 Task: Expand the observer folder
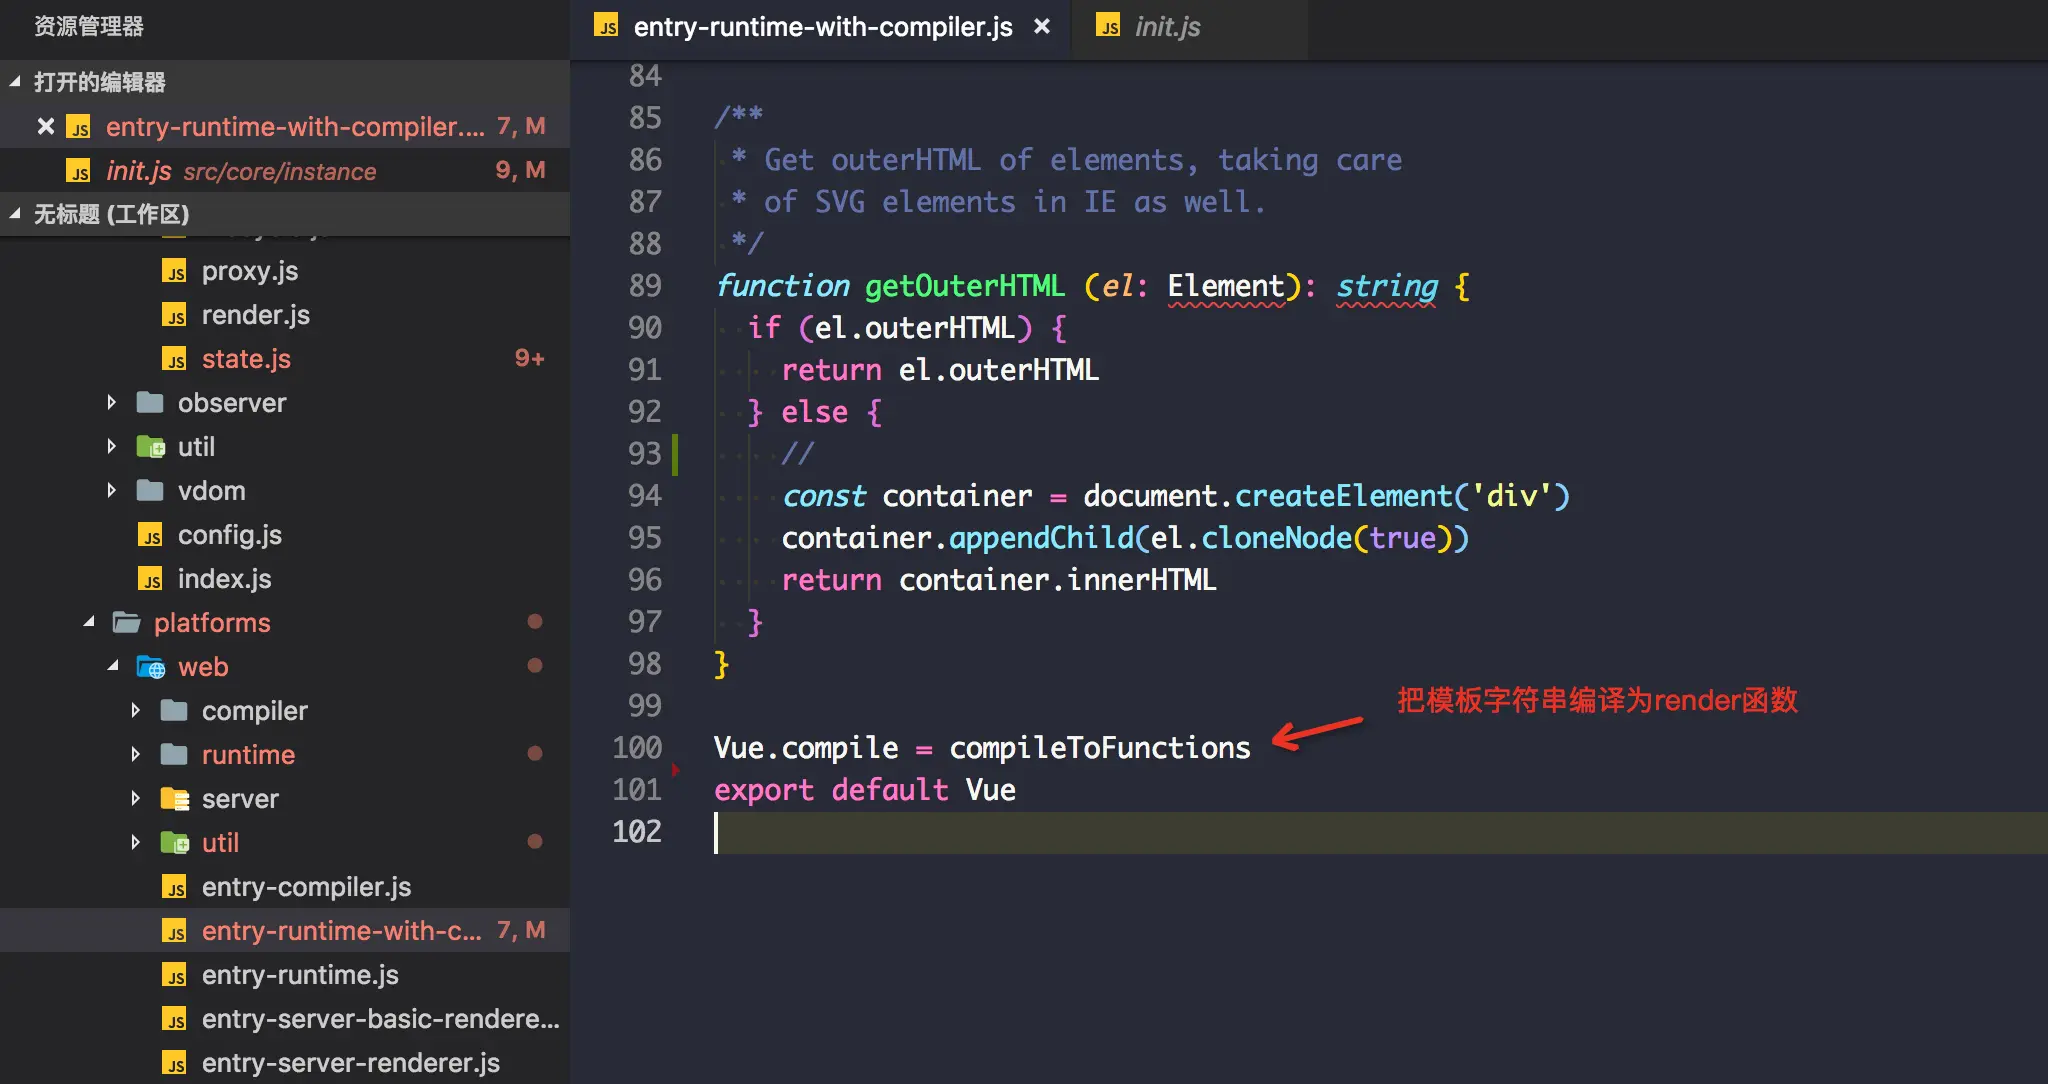click(112, 402)
